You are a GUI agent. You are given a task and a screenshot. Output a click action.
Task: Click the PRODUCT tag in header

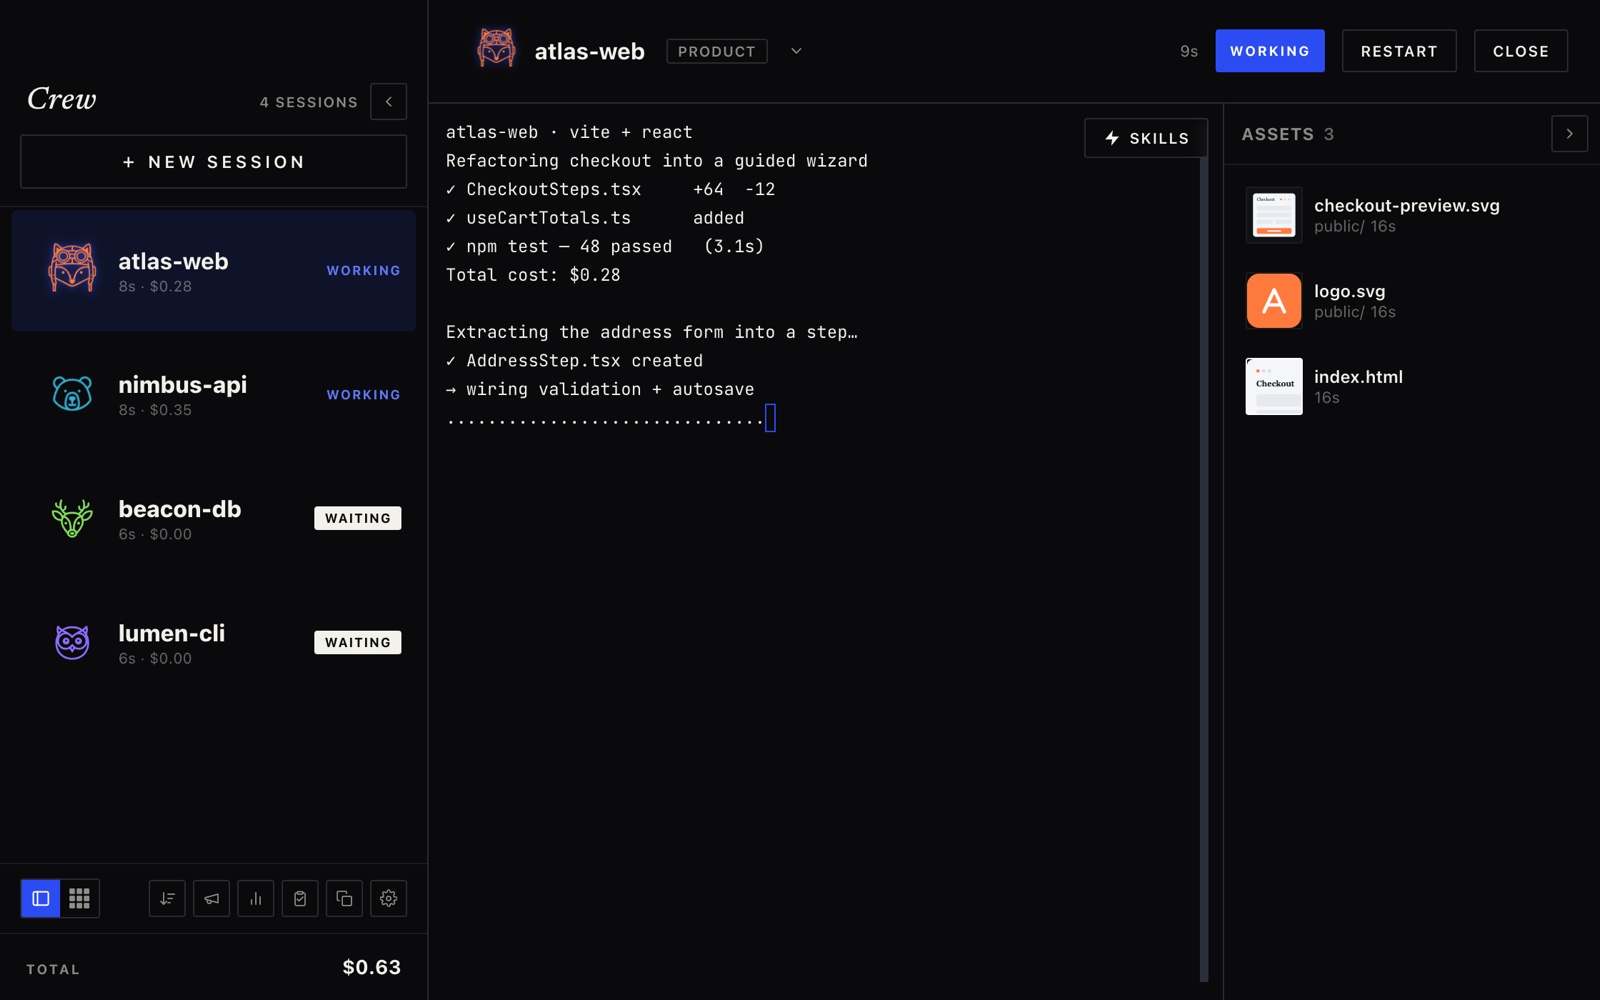click(x=717, y=51)
